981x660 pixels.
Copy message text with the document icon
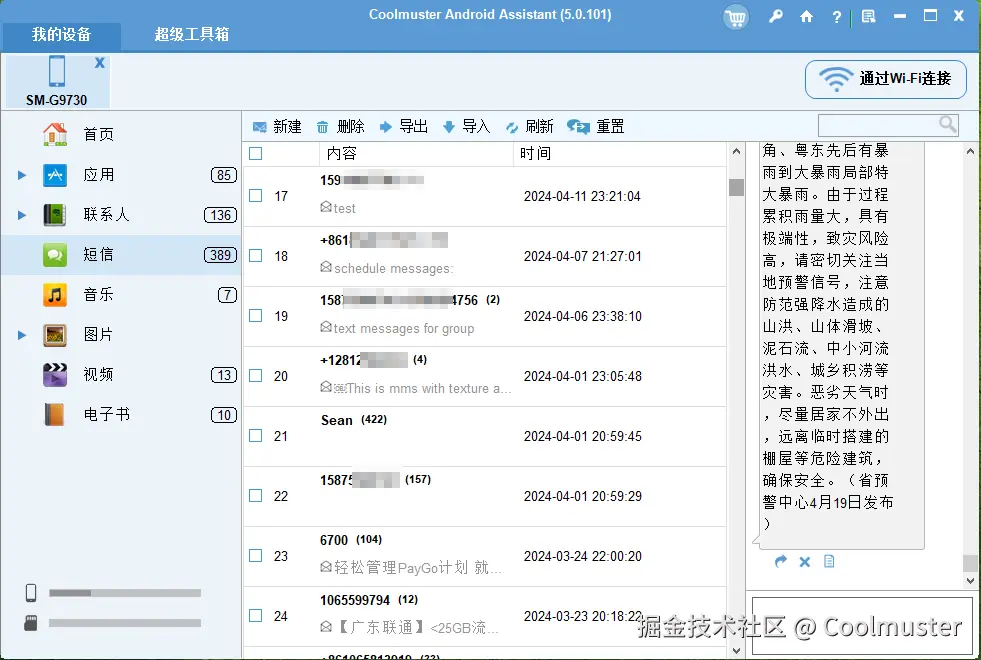click(829, 561)
